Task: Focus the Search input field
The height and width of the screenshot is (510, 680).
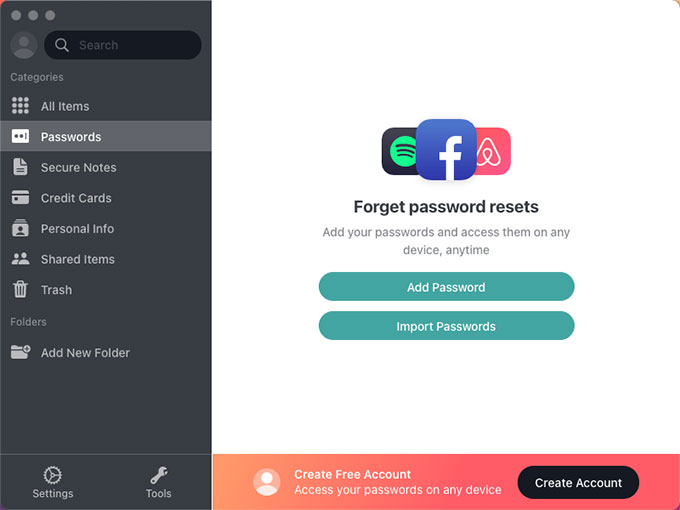Action: click(130, 45)
